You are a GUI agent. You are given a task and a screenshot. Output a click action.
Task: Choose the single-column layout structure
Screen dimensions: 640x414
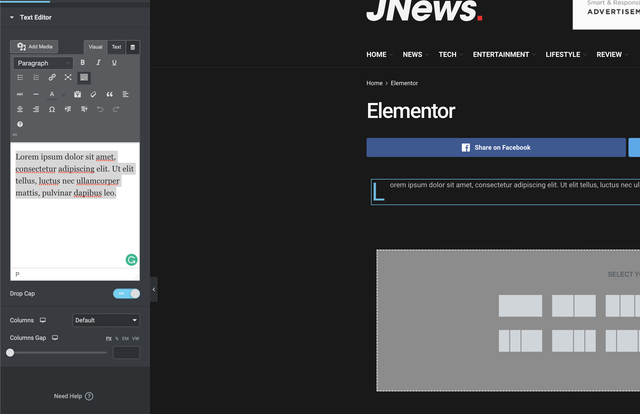pyautogui.click(x=520, y=306)
